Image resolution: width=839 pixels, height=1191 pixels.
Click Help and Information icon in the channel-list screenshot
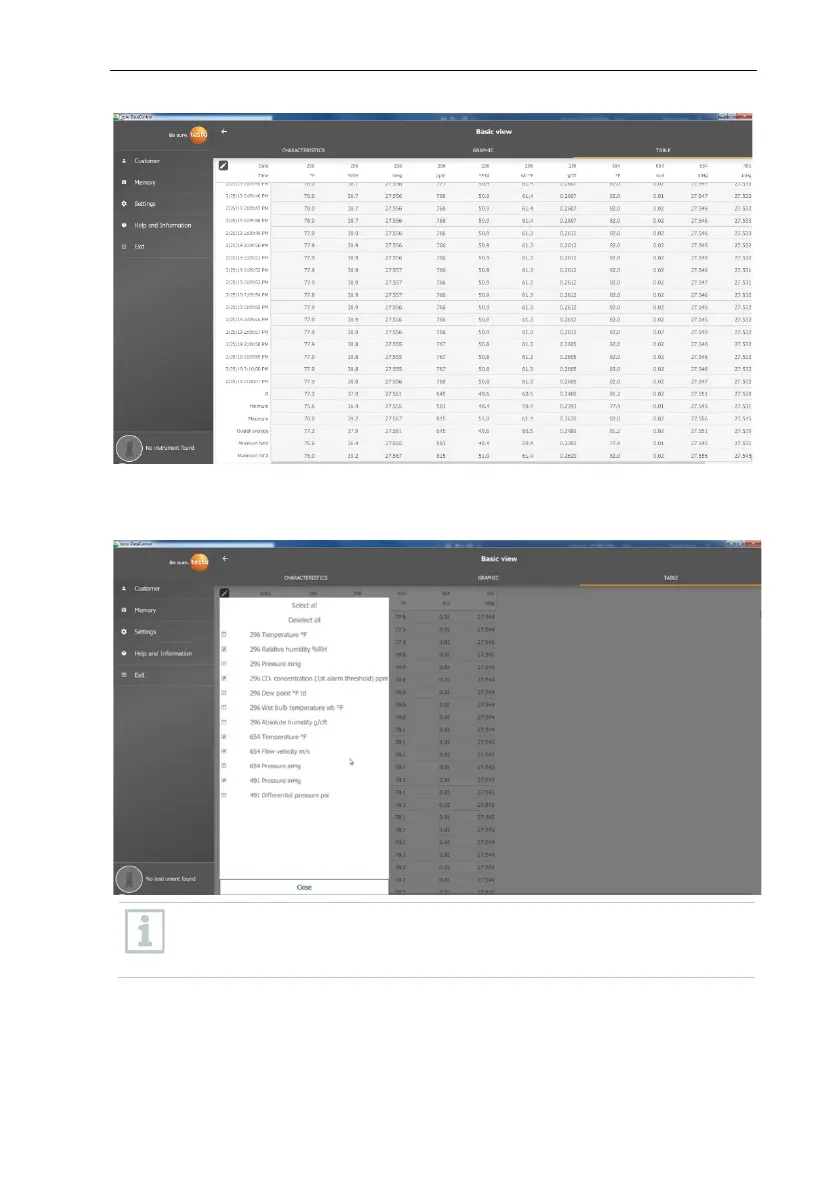point(124,653)
